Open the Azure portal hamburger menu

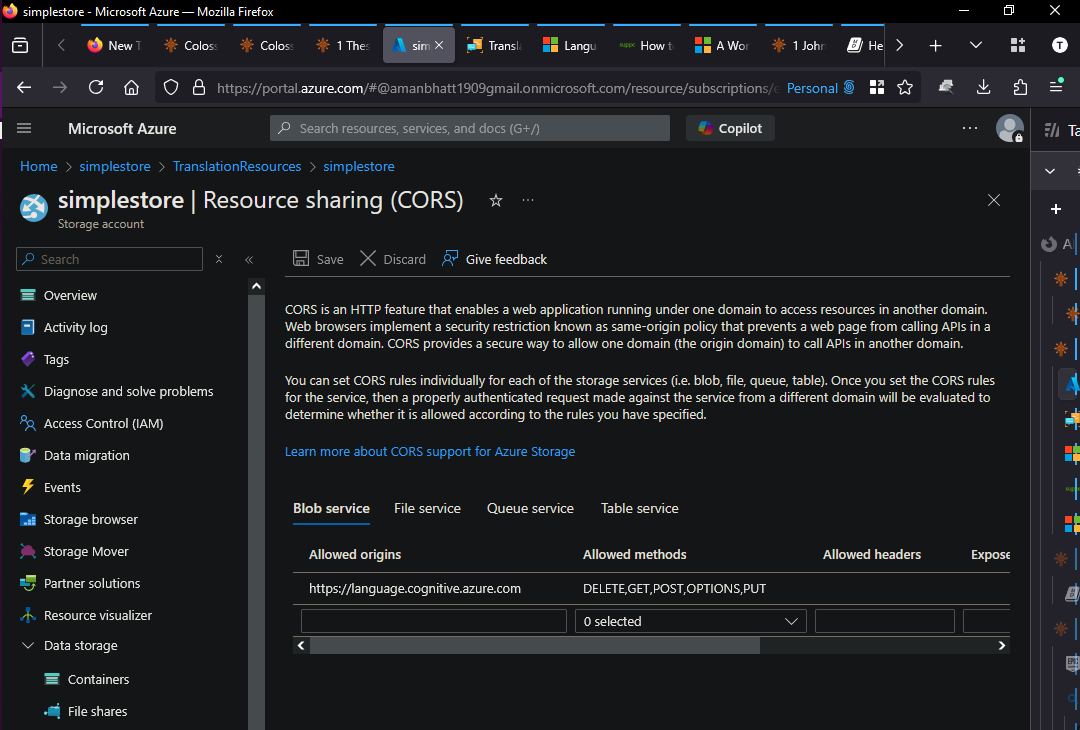click(25, 128)
